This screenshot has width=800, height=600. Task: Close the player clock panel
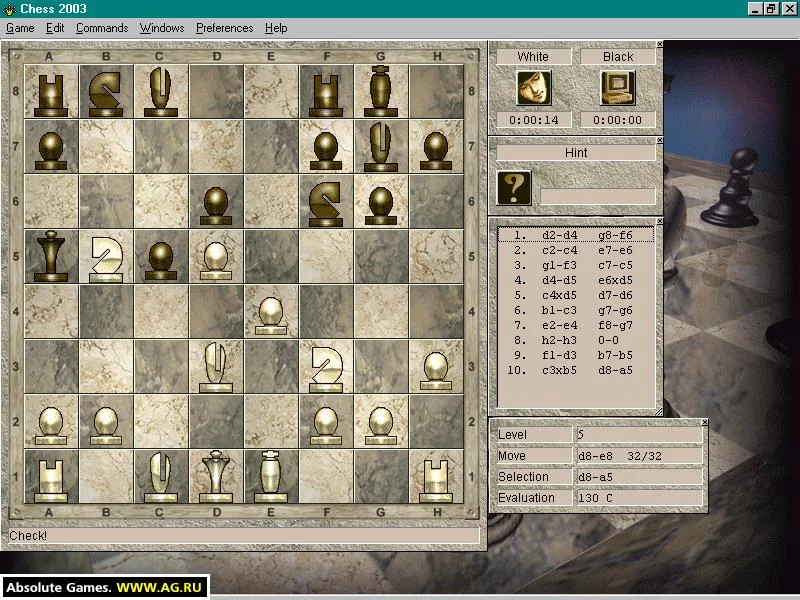[x=659, y=45]
